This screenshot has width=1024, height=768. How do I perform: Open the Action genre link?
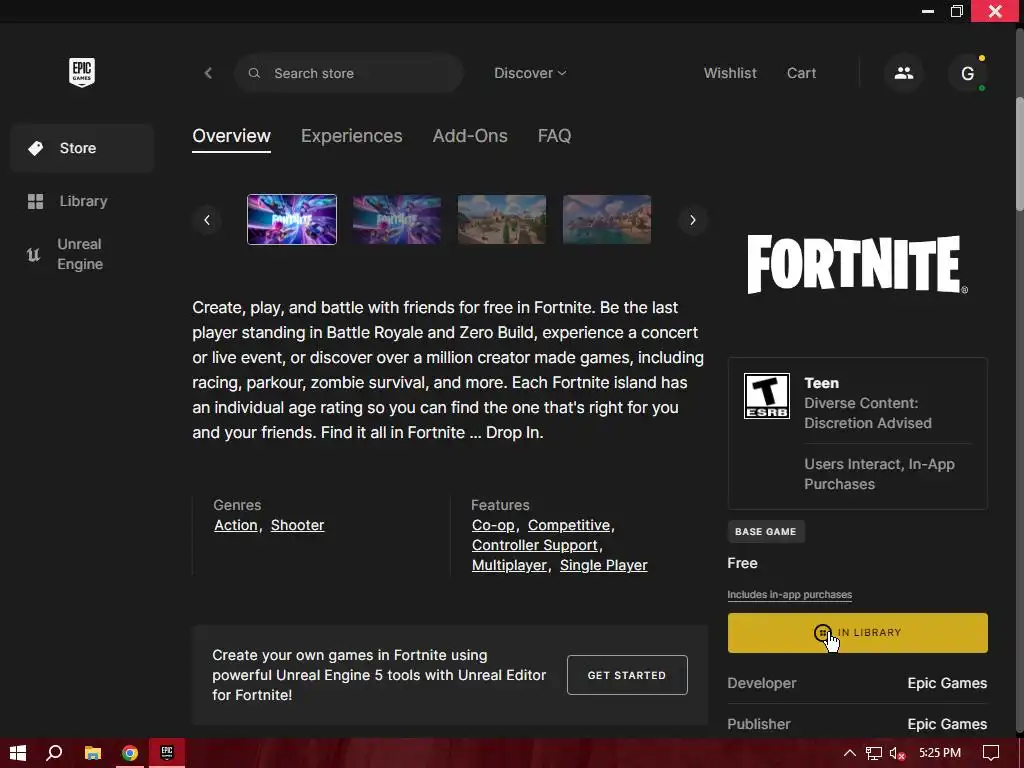click(236, 526)
